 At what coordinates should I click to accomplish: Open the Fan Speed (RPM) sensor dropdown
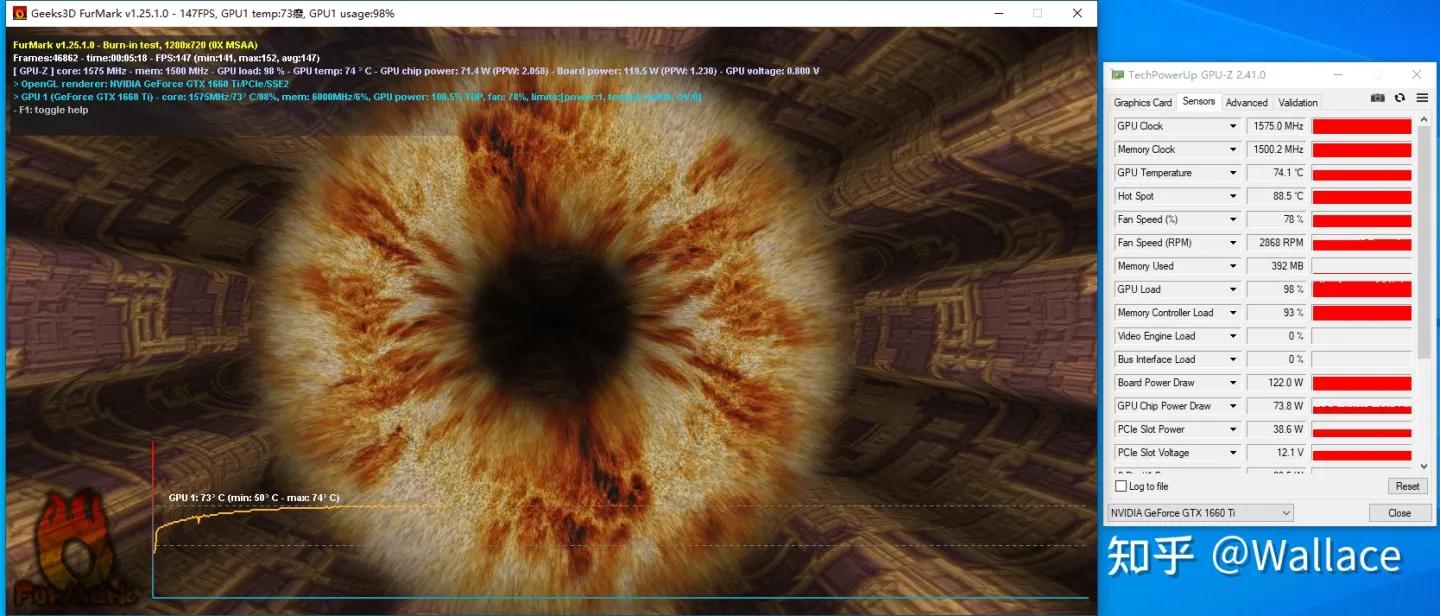point(1234,243)
